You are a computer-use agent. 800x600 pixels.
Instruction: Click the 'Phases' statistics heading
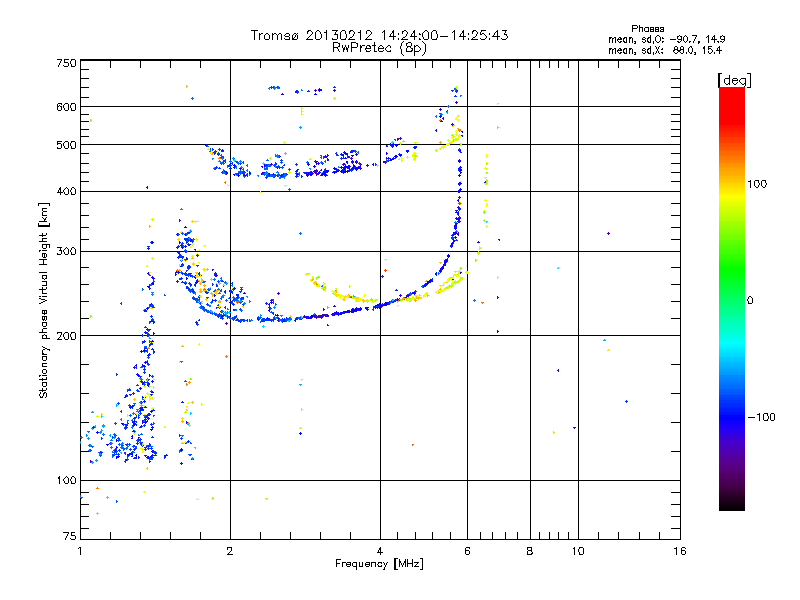(647, 29)
